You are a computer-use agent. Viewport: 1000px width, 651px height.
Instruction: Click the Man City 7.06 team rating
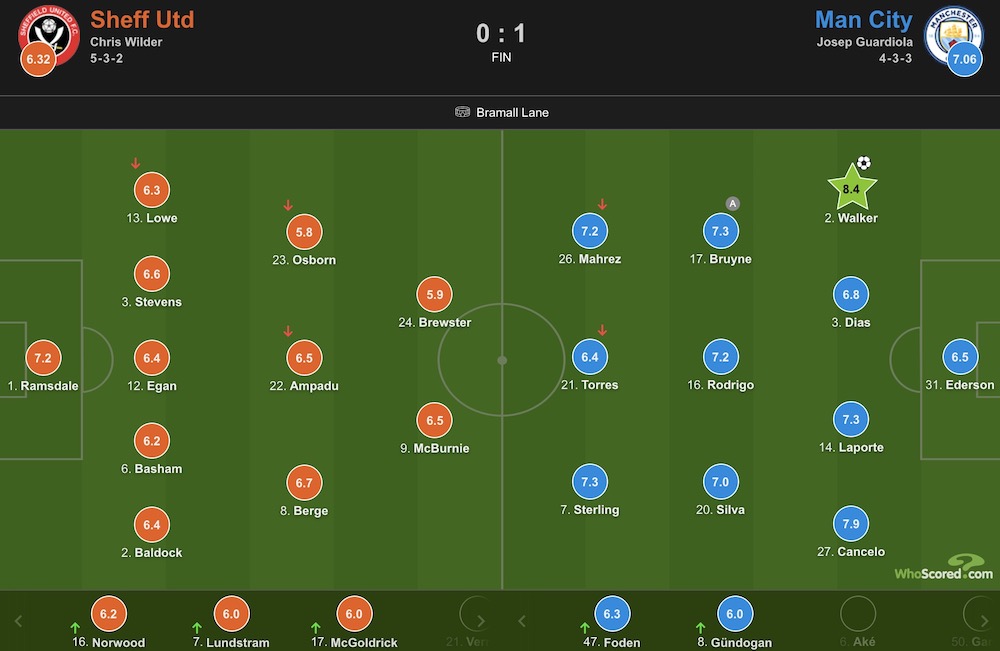pos(964,59)
